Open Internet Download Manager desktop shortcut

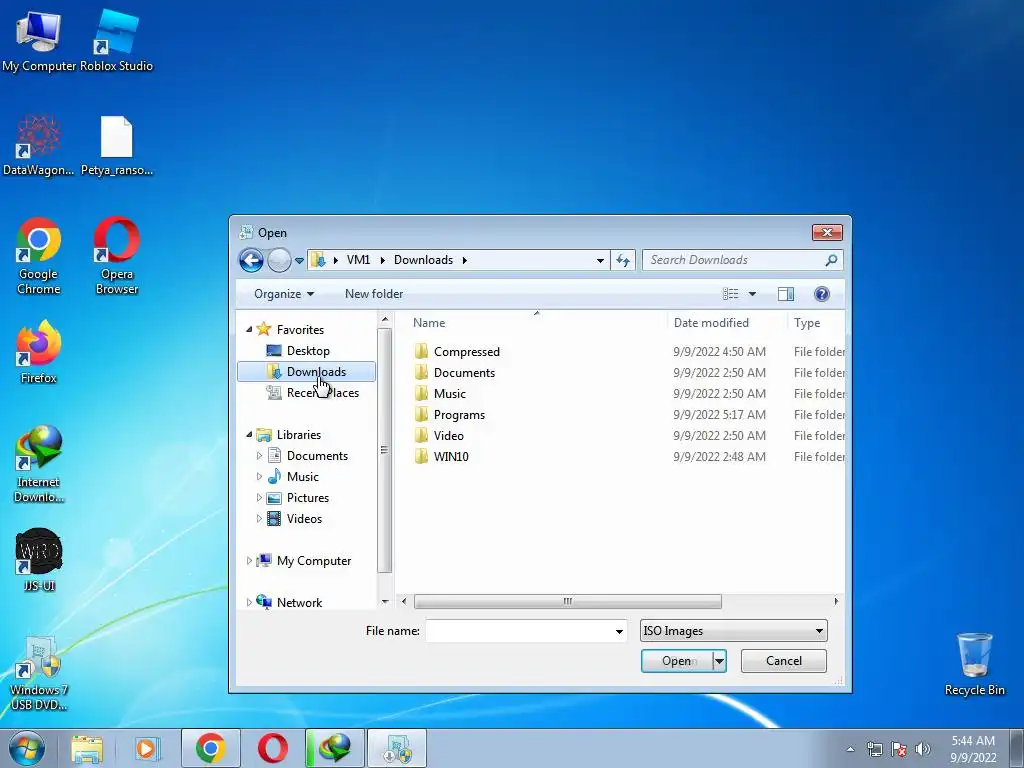click(x=39, y=464)
